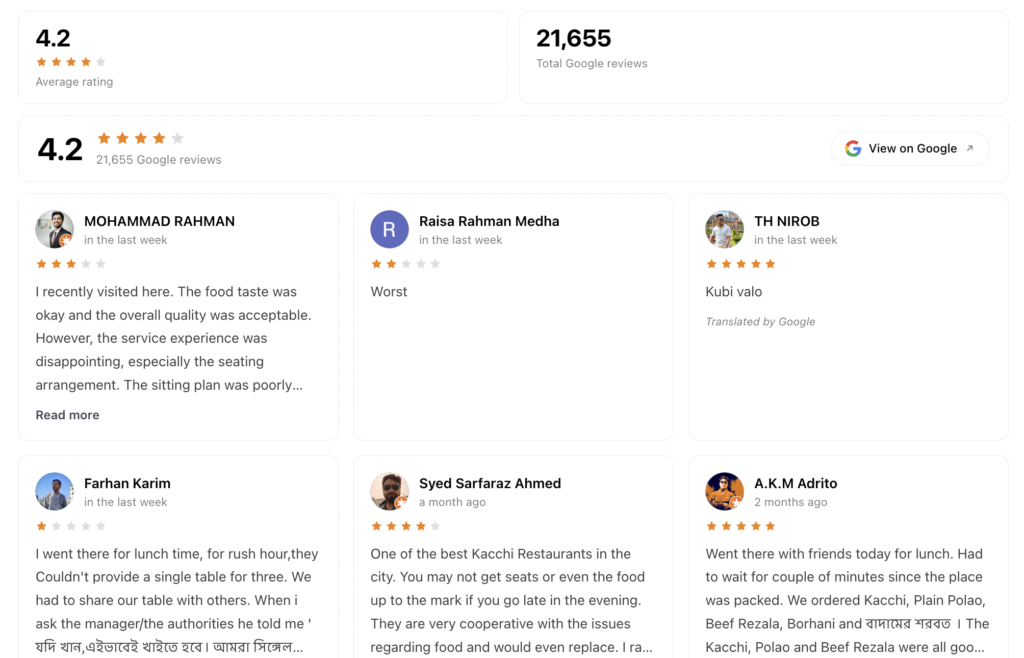Click the name TH NIROB
1024x658 pixels.
tap(786, 221)
